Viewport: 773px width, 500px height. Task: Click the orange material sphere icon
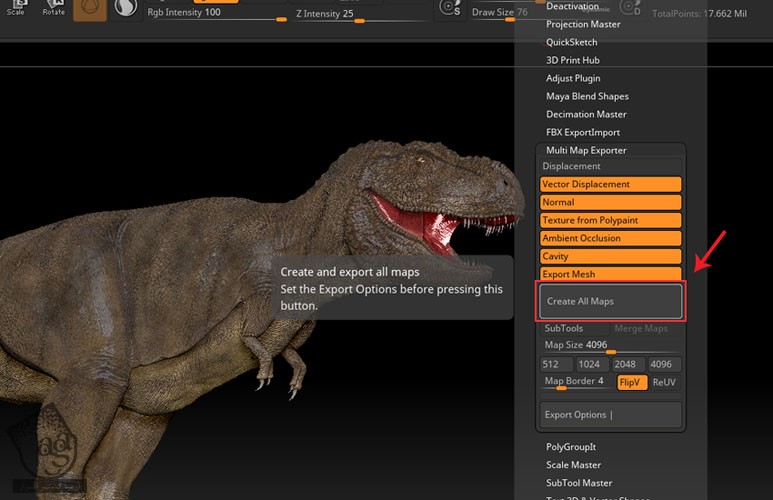[x=90, y=9]
